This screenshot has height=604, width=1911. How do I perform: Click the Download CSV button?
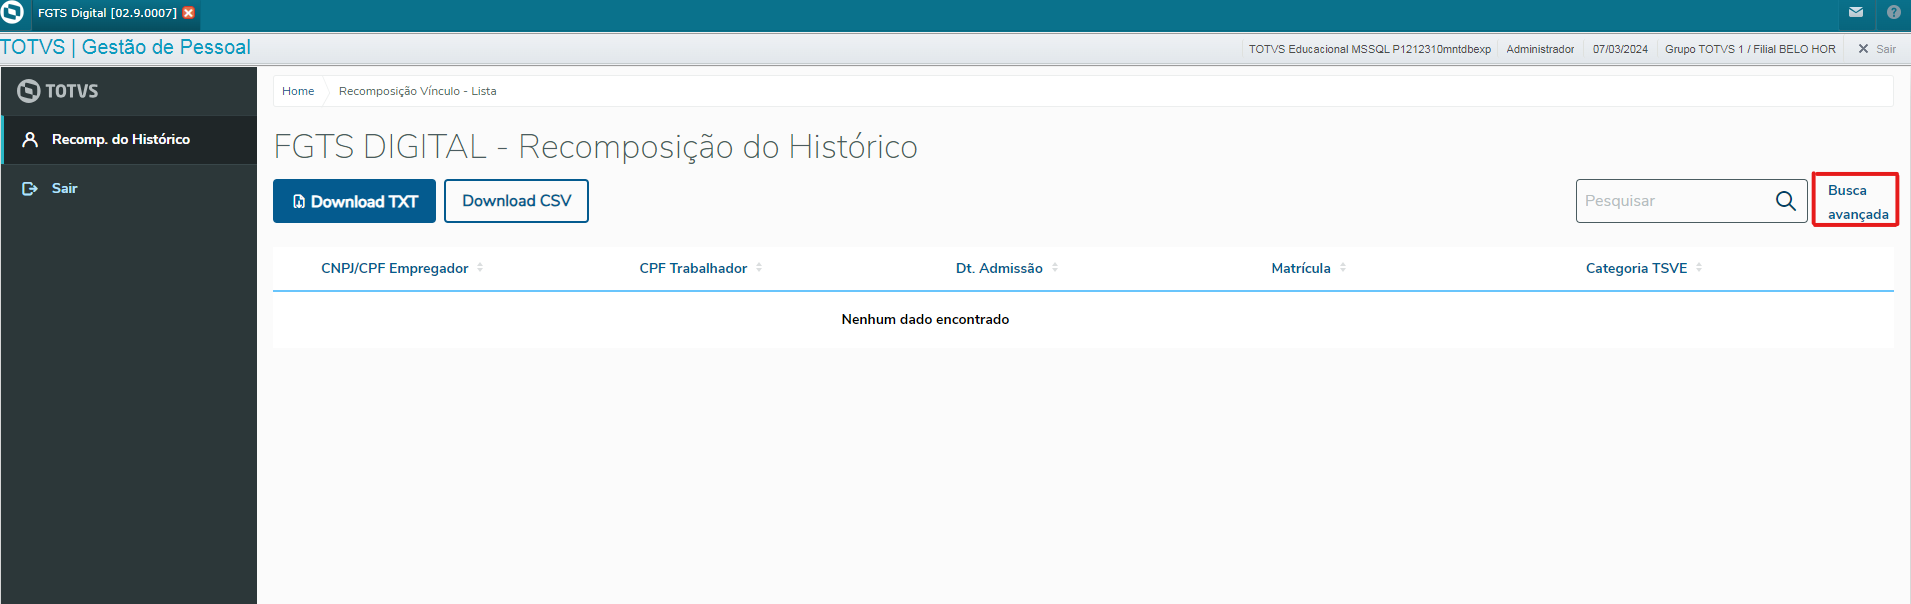pos(516,201)
